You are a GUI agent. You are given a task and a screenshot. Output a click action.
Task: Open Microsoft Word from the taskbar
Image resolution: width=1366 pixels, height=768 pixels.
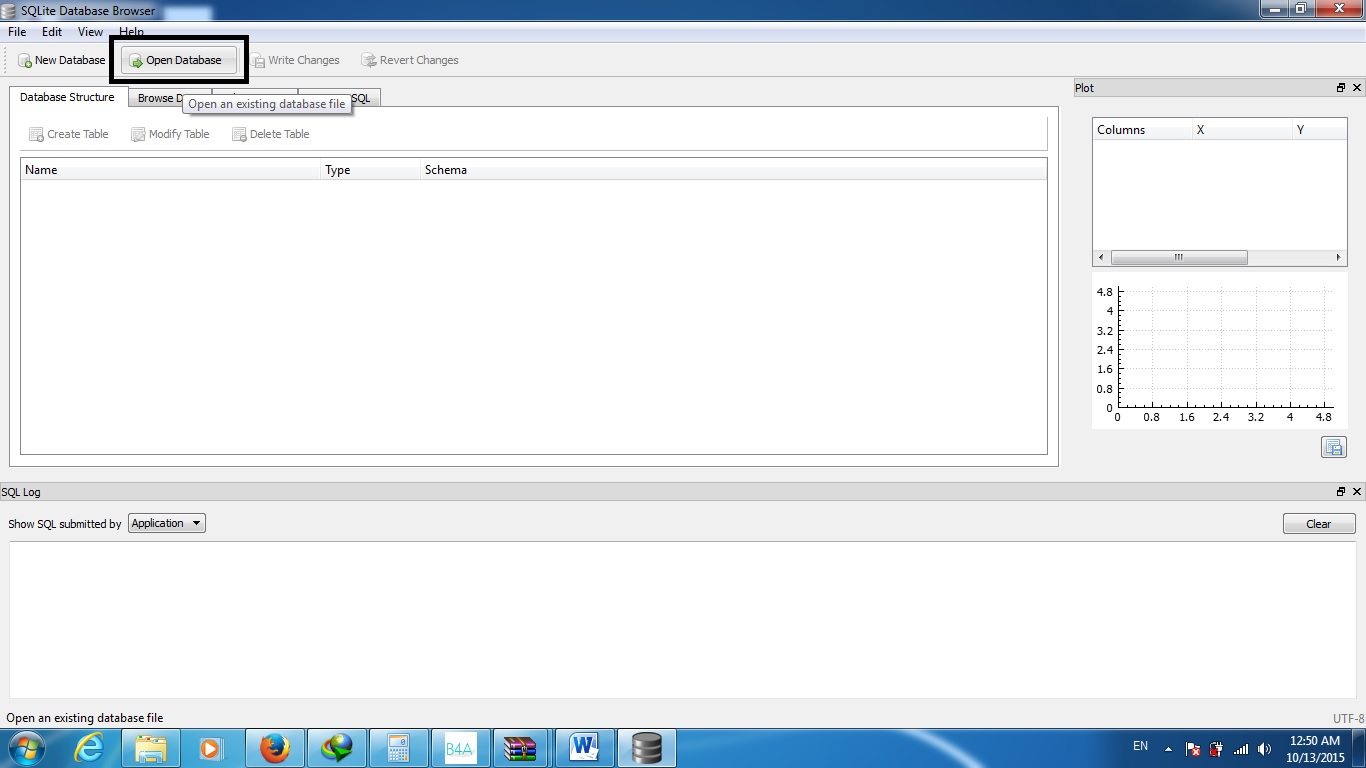click(x=584, y=748)
